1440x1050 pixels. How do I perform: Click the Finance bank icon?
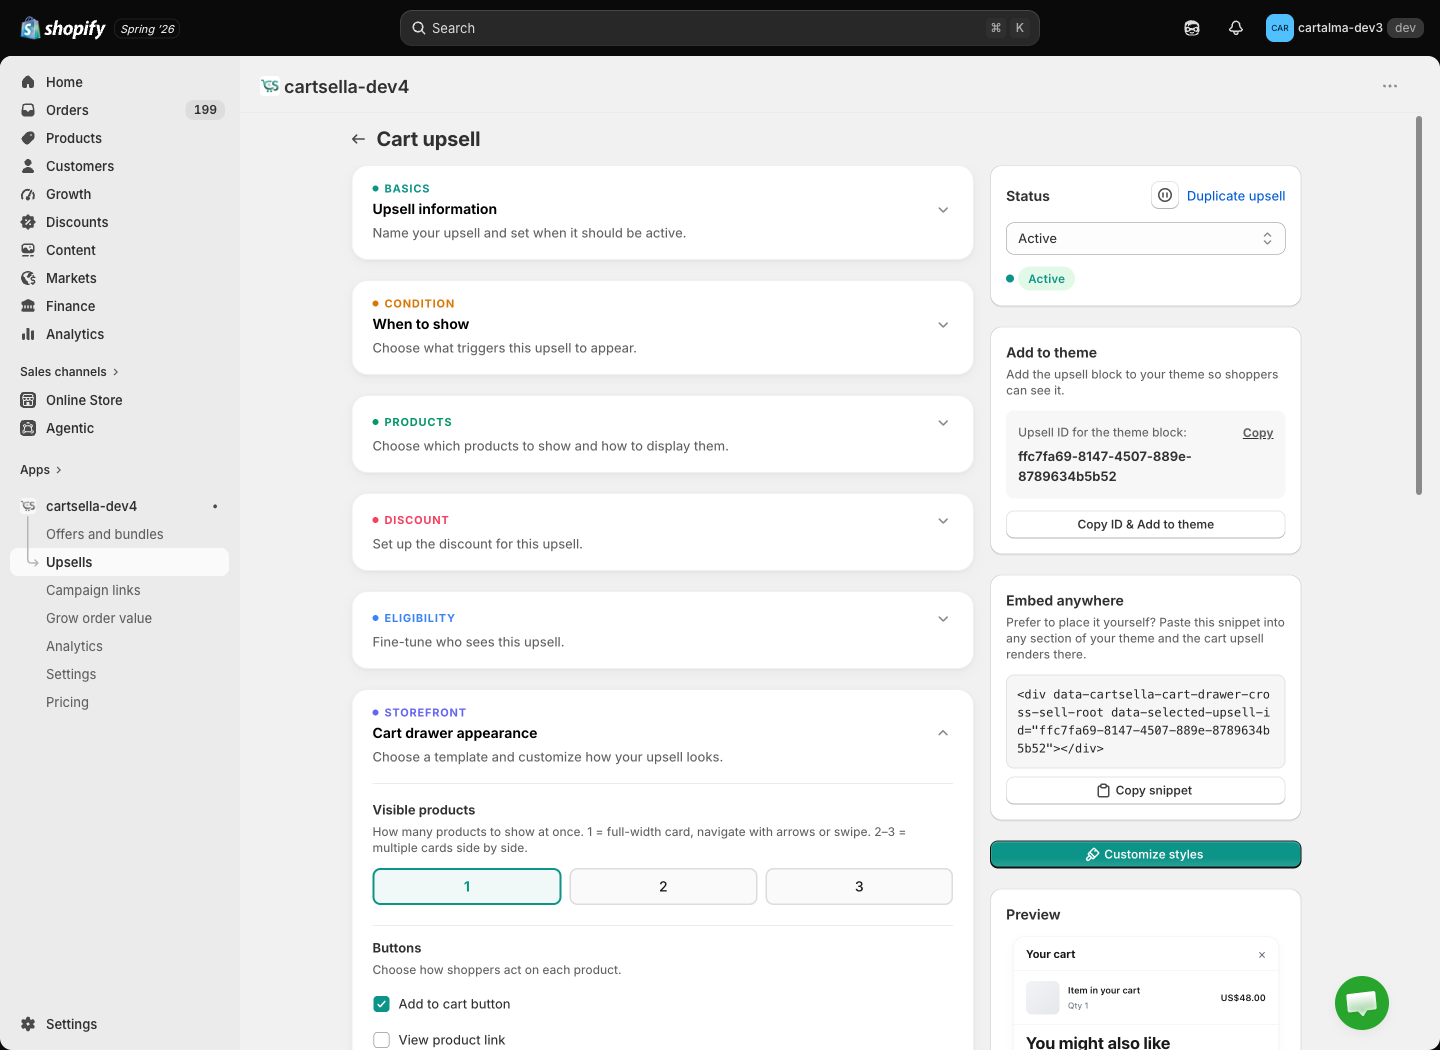tap(28, 306)
